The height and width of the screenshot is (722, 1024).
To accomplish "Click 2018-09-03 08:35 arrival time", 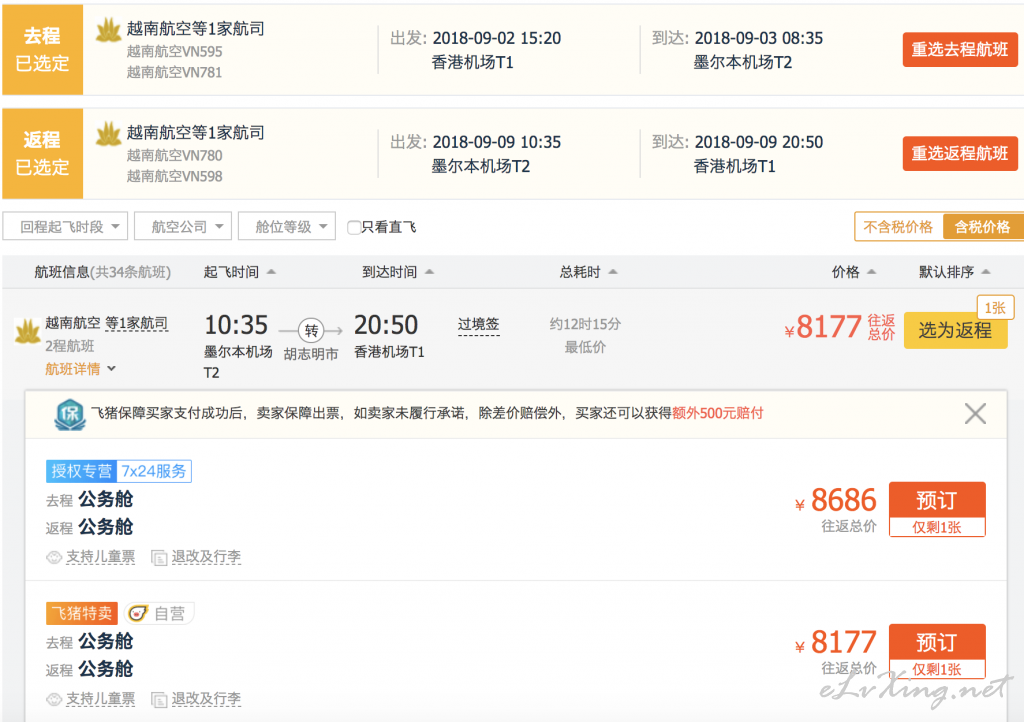I will [758, 39].
